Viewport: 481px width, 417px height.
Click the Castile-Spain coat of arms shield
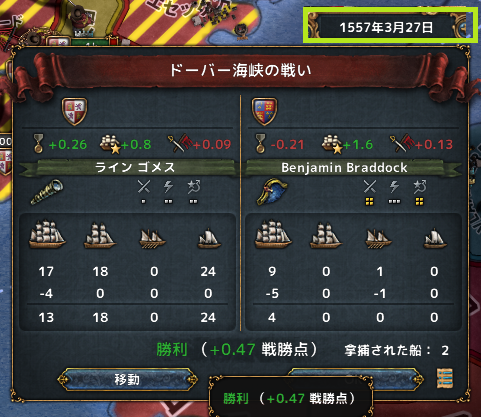74,111
